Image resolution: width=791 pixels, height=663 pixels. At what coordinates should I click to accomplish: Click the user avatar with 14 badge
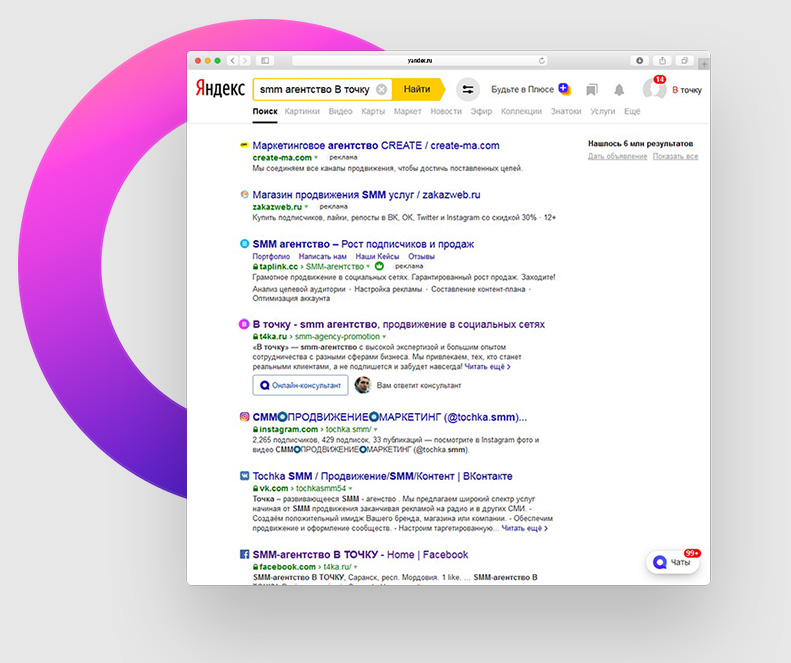[654, 88]
